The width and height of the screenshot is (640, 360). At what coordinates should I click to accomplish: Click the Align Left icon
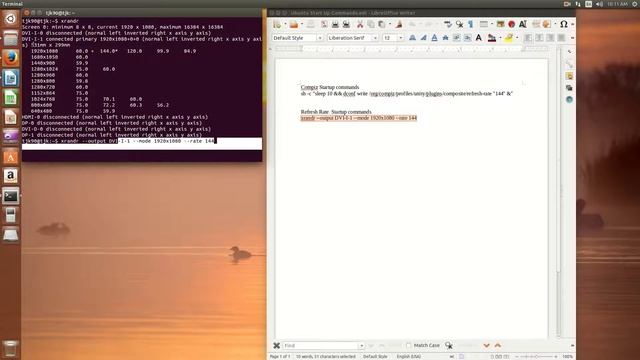click(x=528, y=38)
